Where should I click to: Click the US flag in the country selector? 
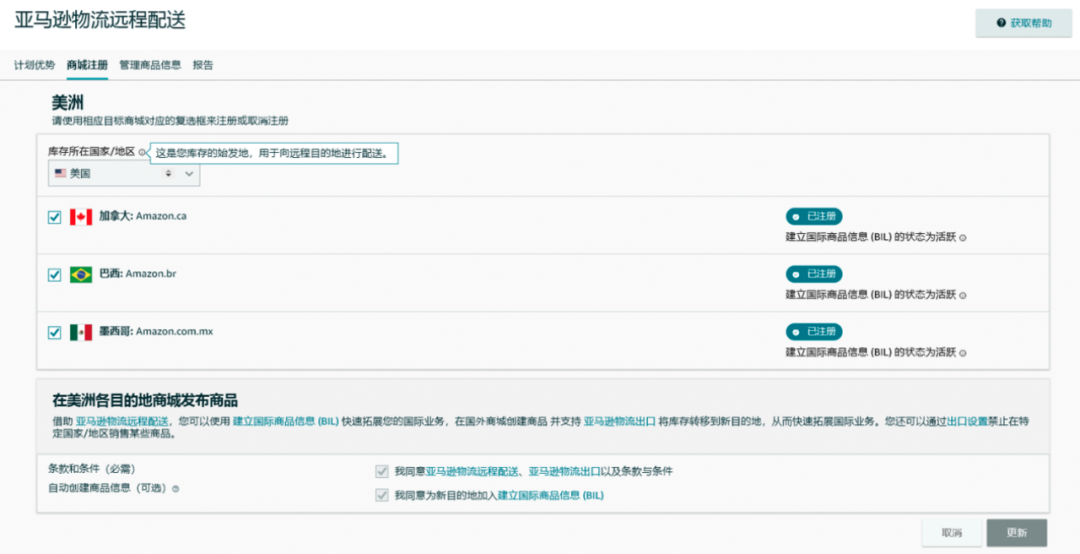tap(61, 174)
